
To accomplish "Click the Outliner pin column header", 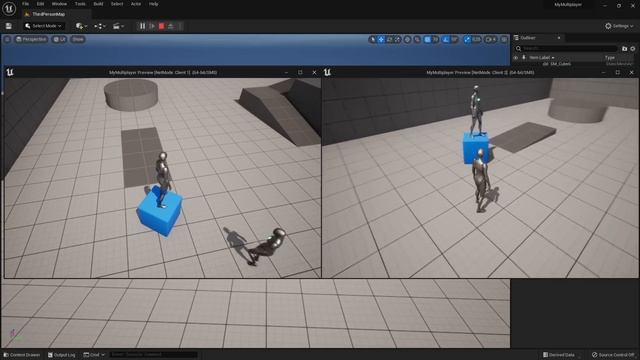I will [x=524, y=58].
